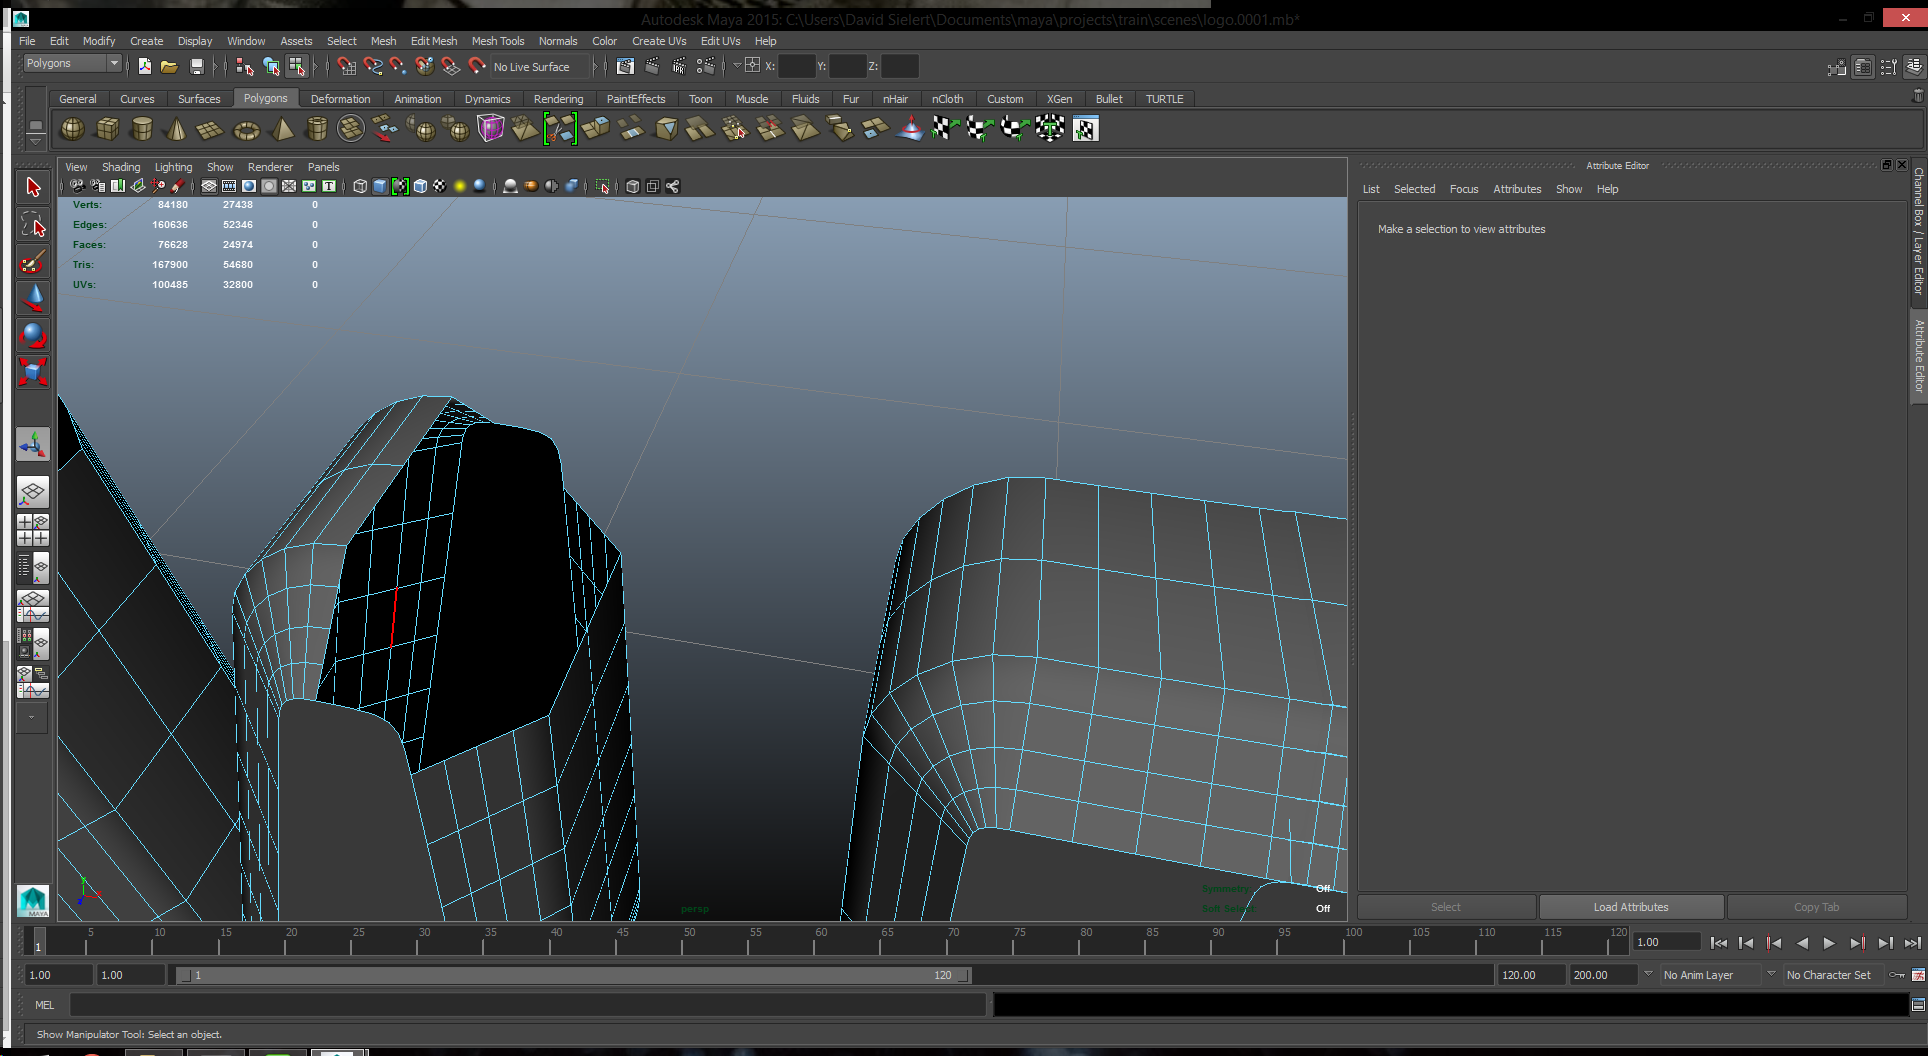Image resolution: width=1928 pixels, height=1056 pixels.
Task: Switch to the Deformation shelf tab
Action: click(x=340, y=99)
